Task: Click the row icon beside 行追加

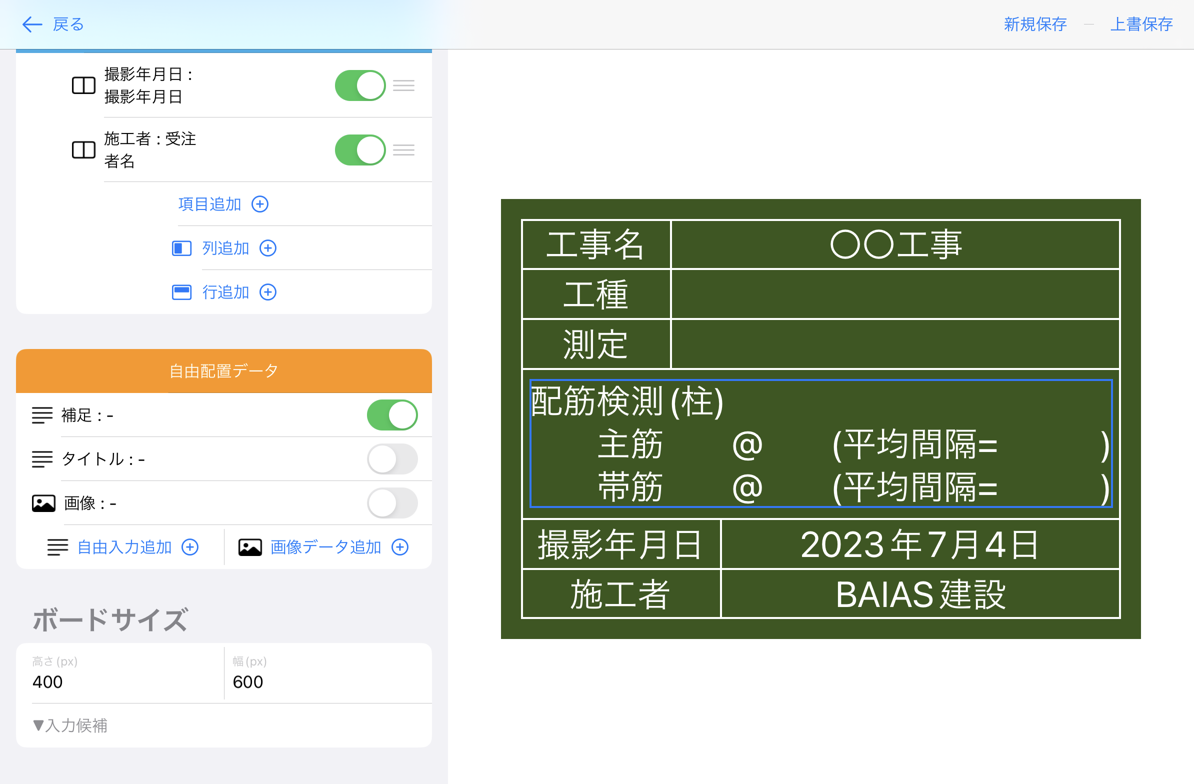Action: (182, 292)
